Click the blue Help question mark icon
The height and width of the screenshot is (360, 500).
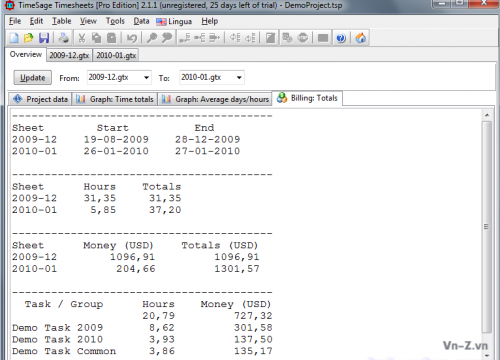[x=341, y=38]
